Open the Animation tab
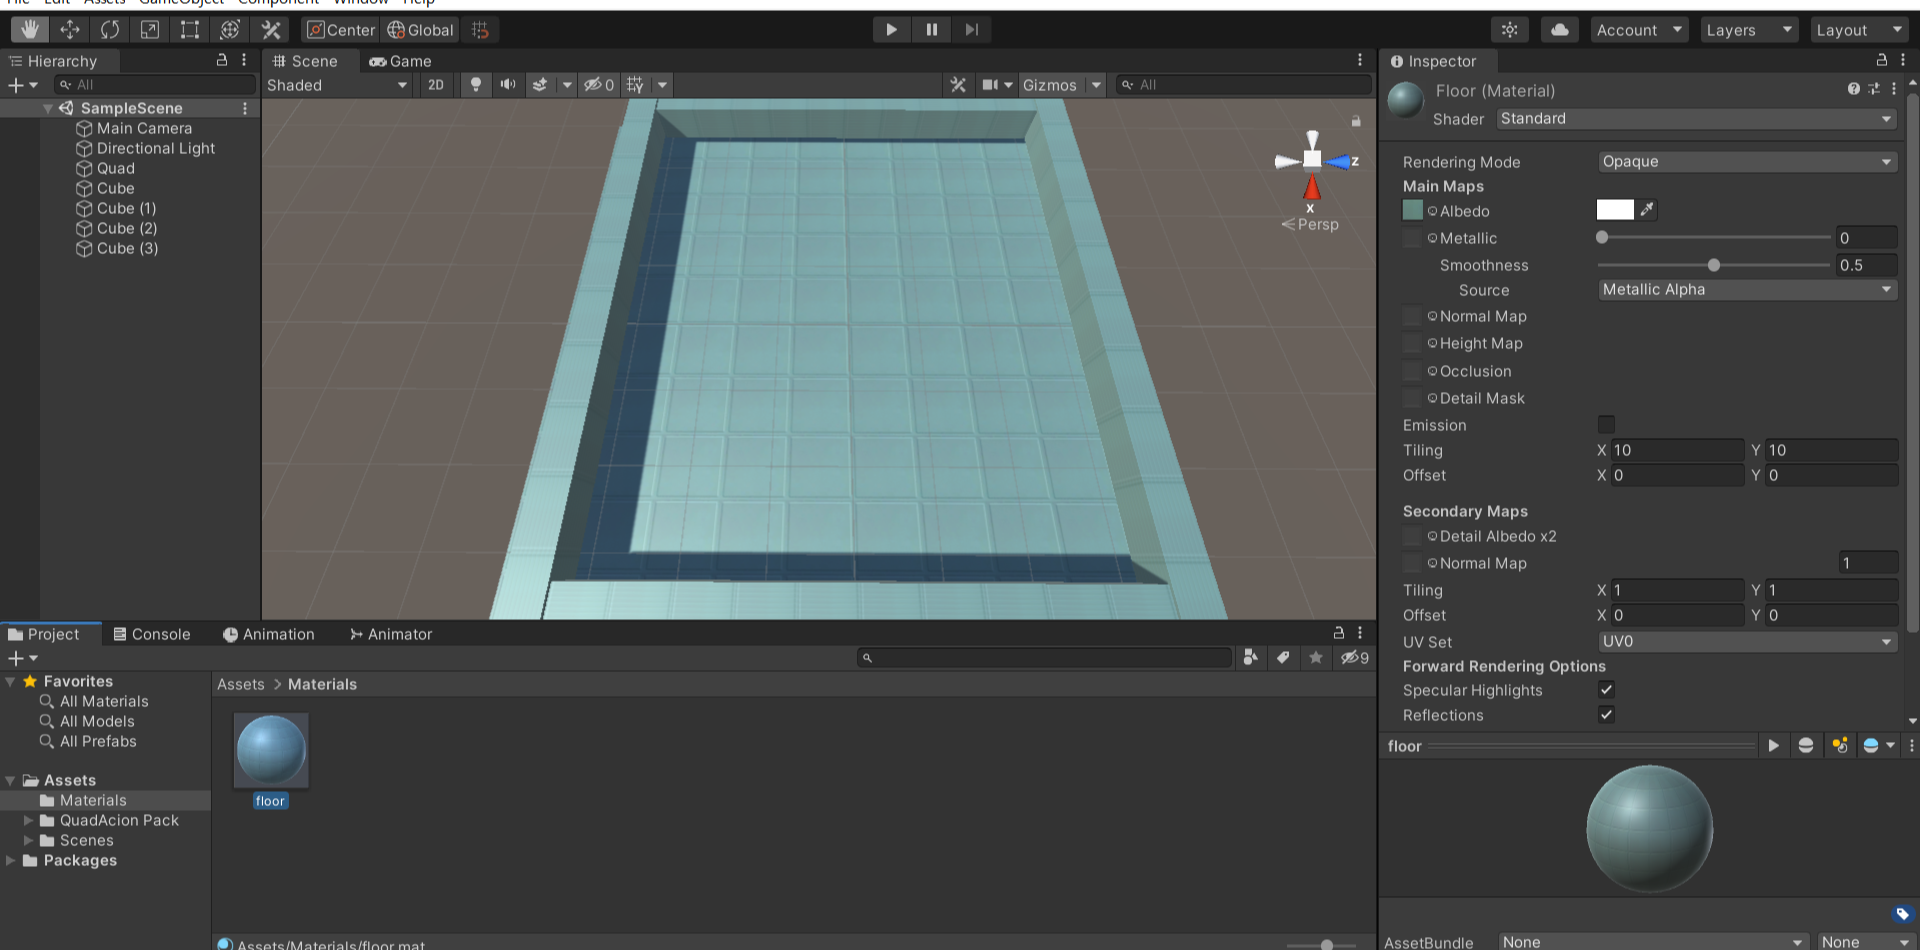 point(268,634)
